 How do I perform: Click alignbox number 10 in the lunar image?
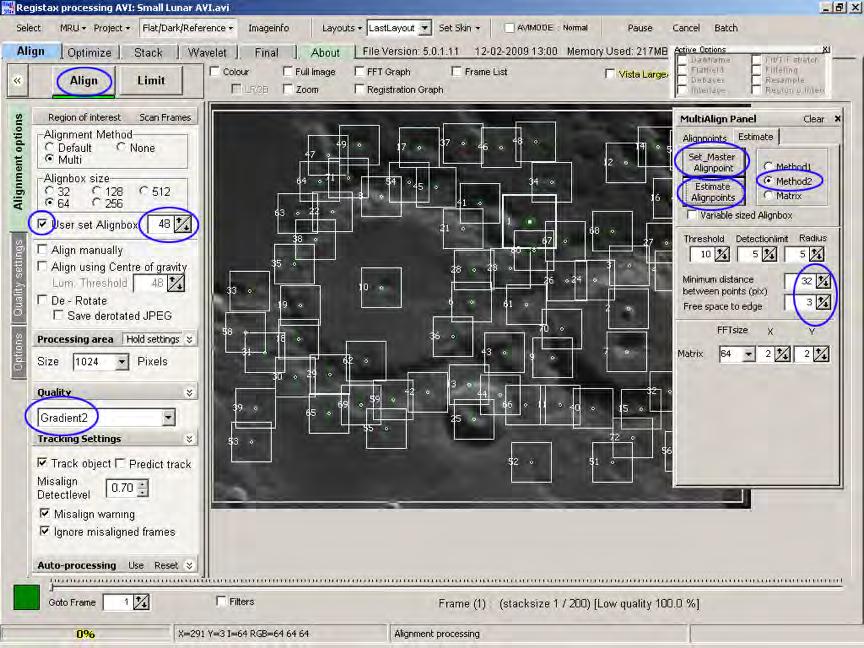[x=381, y=287]
